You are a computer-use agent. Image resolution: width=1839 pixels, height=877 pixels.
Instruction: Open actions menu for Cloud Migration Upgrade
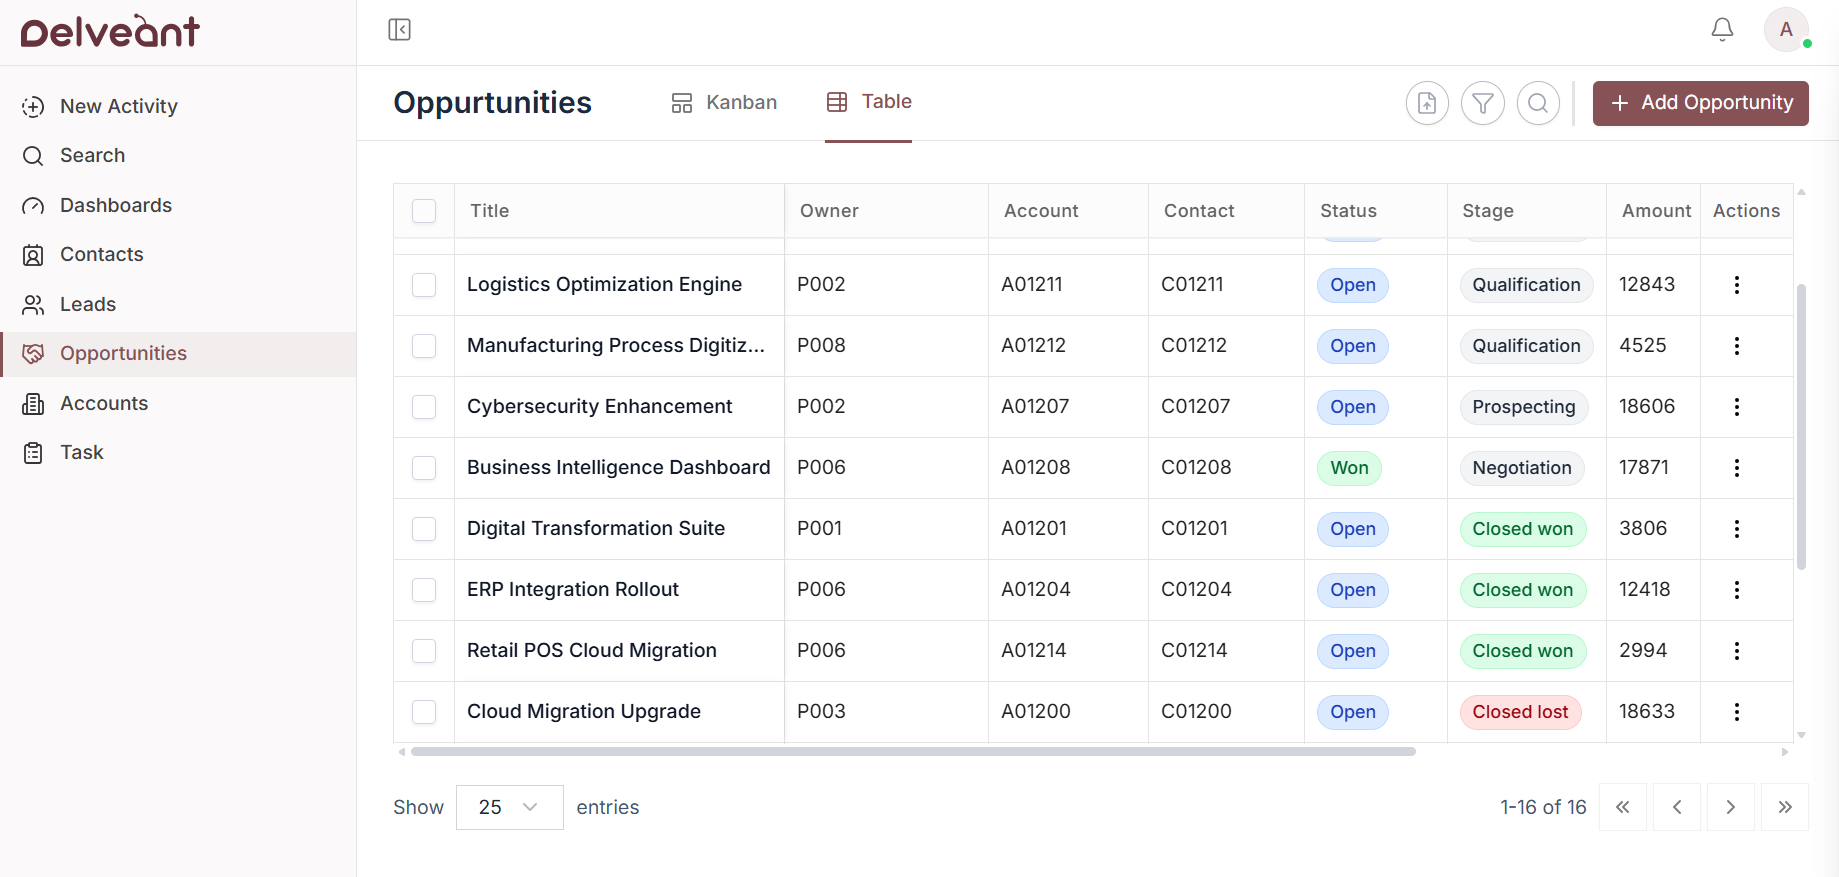click(1736, 712)
